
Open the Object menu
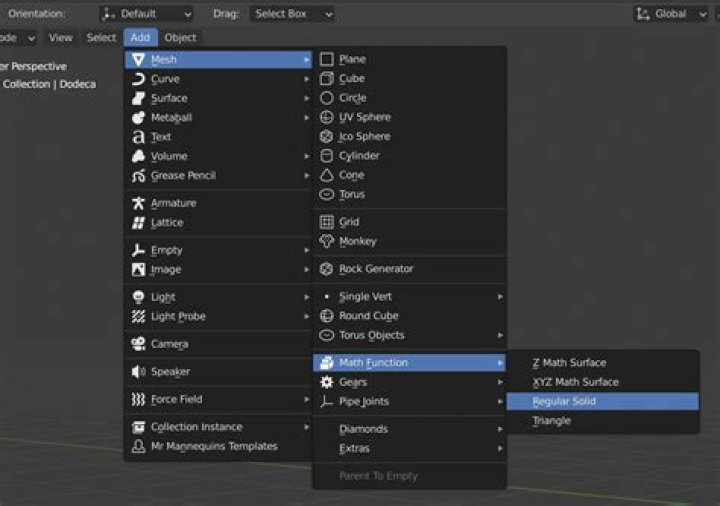[180, 38]
